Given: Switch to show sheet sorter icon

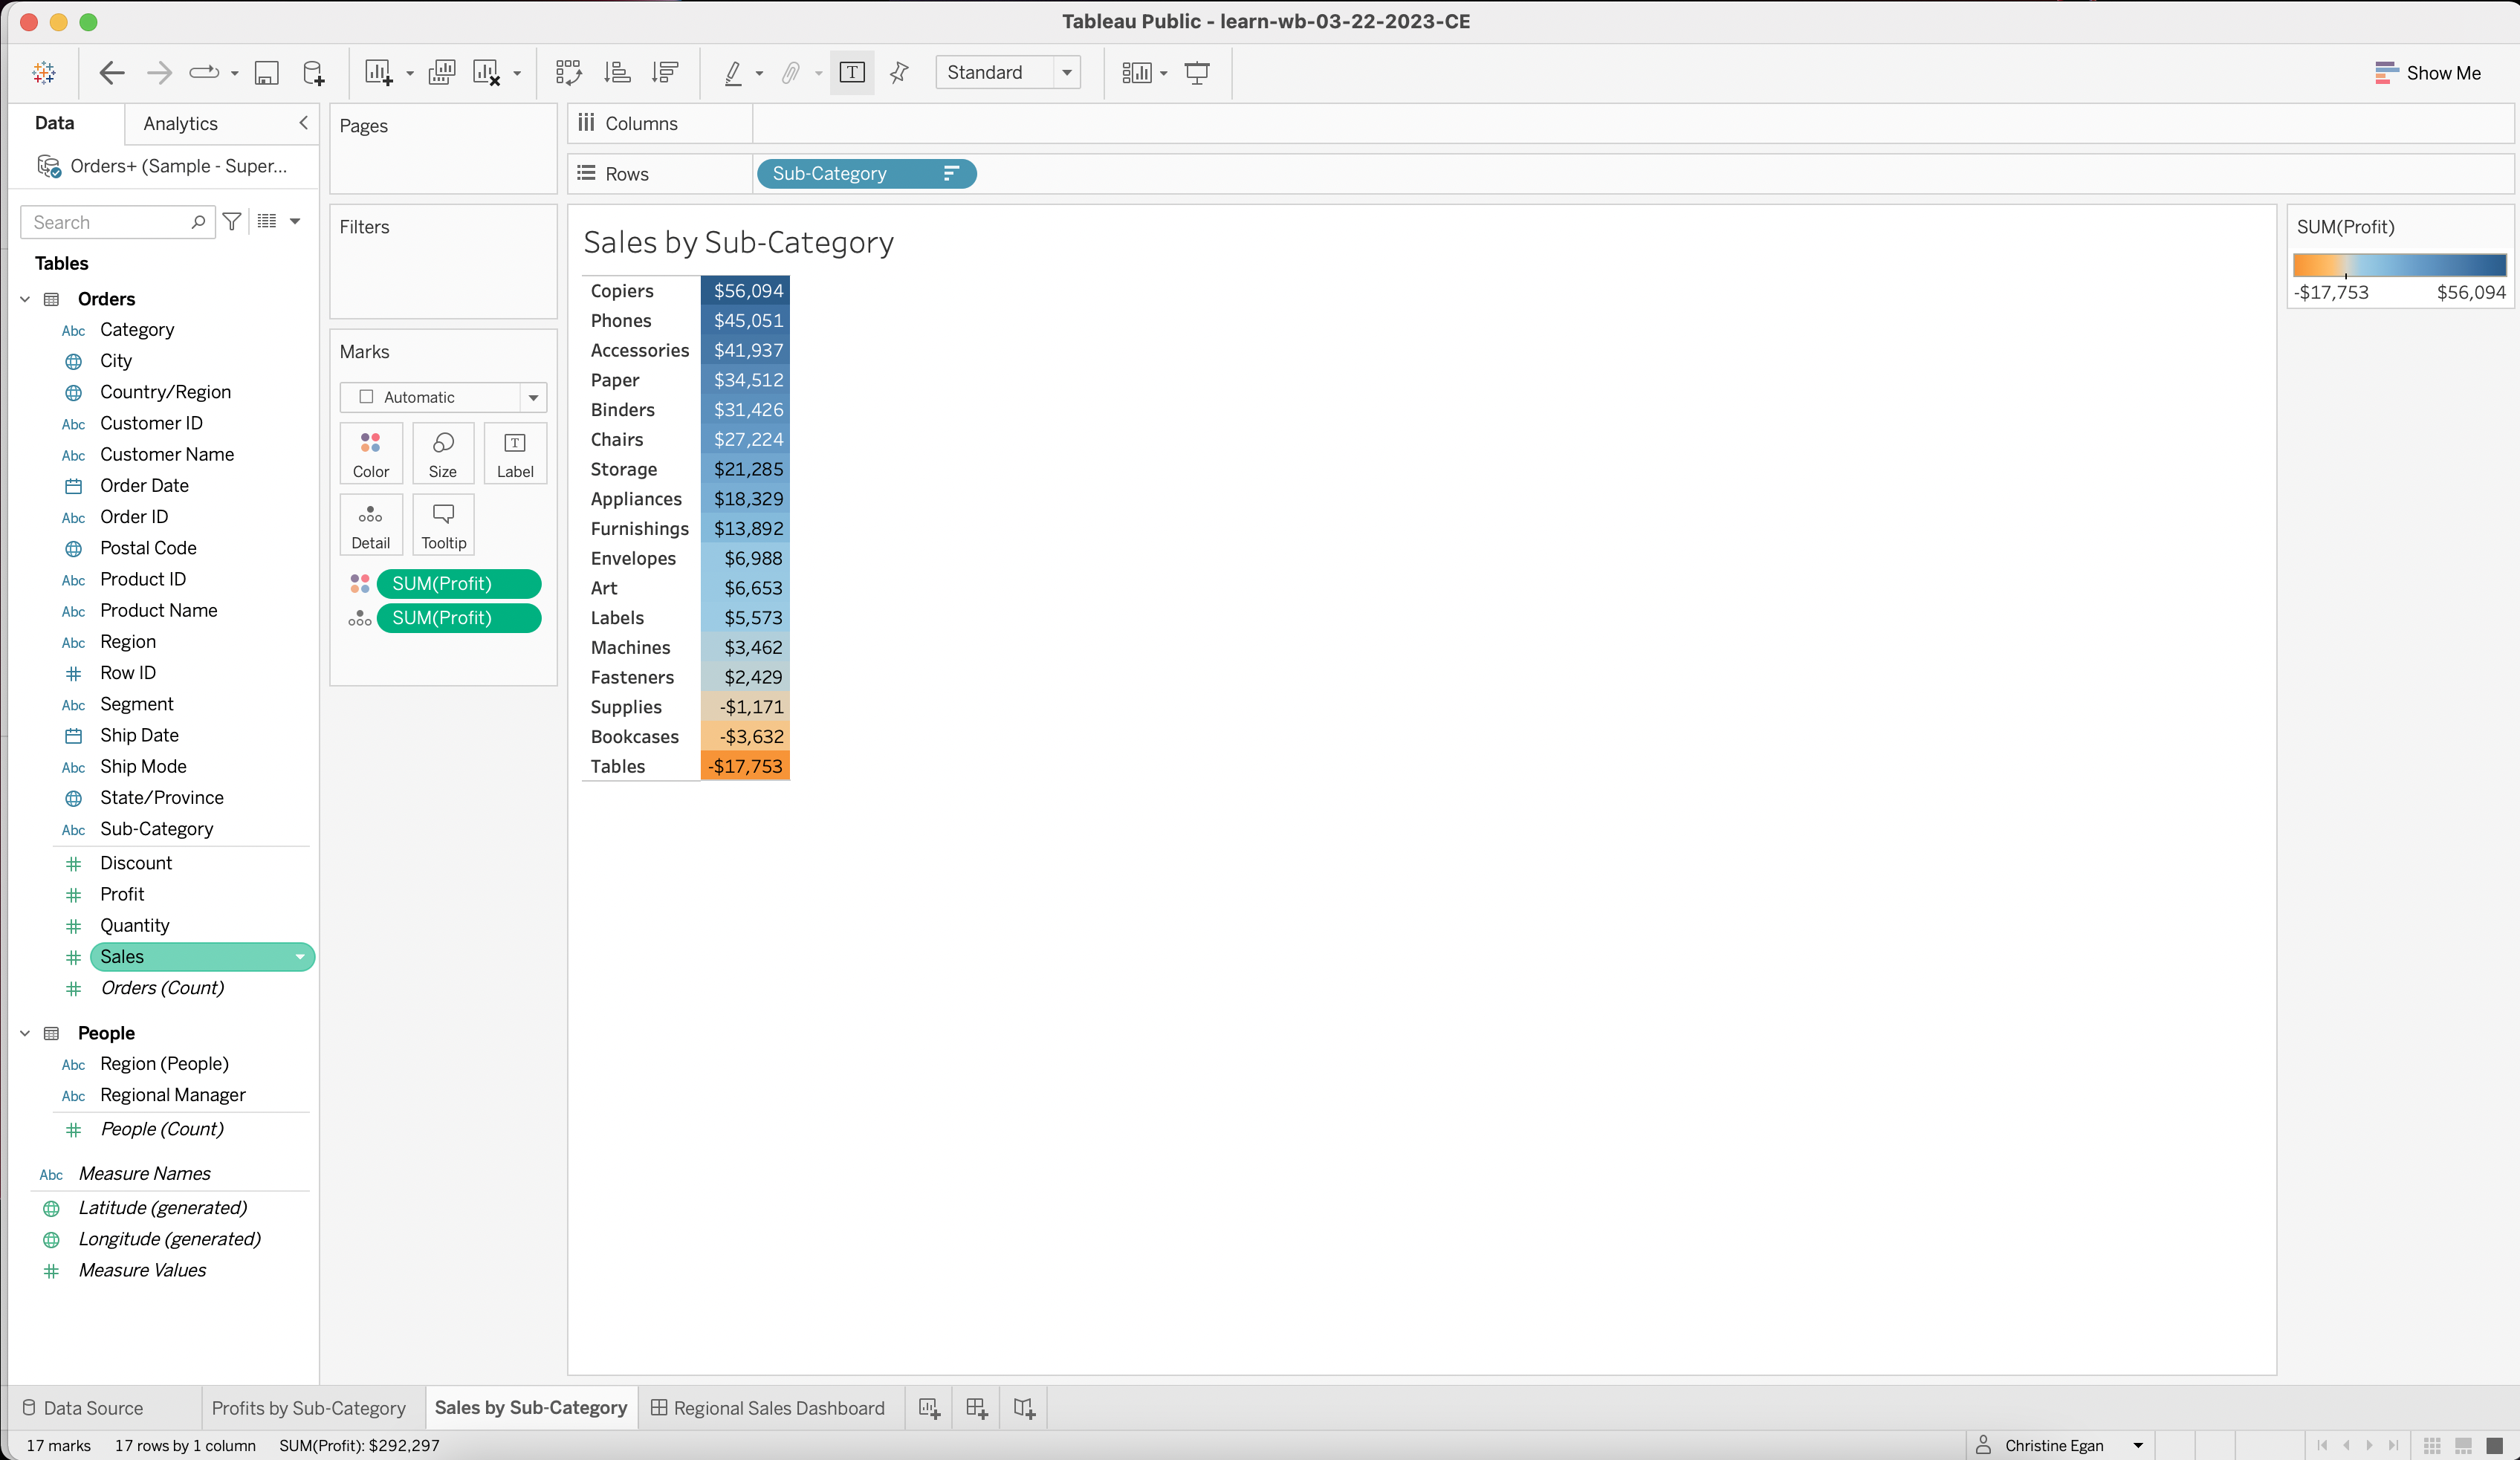Looking at the screenshot, I should tap(2432, 1446).
